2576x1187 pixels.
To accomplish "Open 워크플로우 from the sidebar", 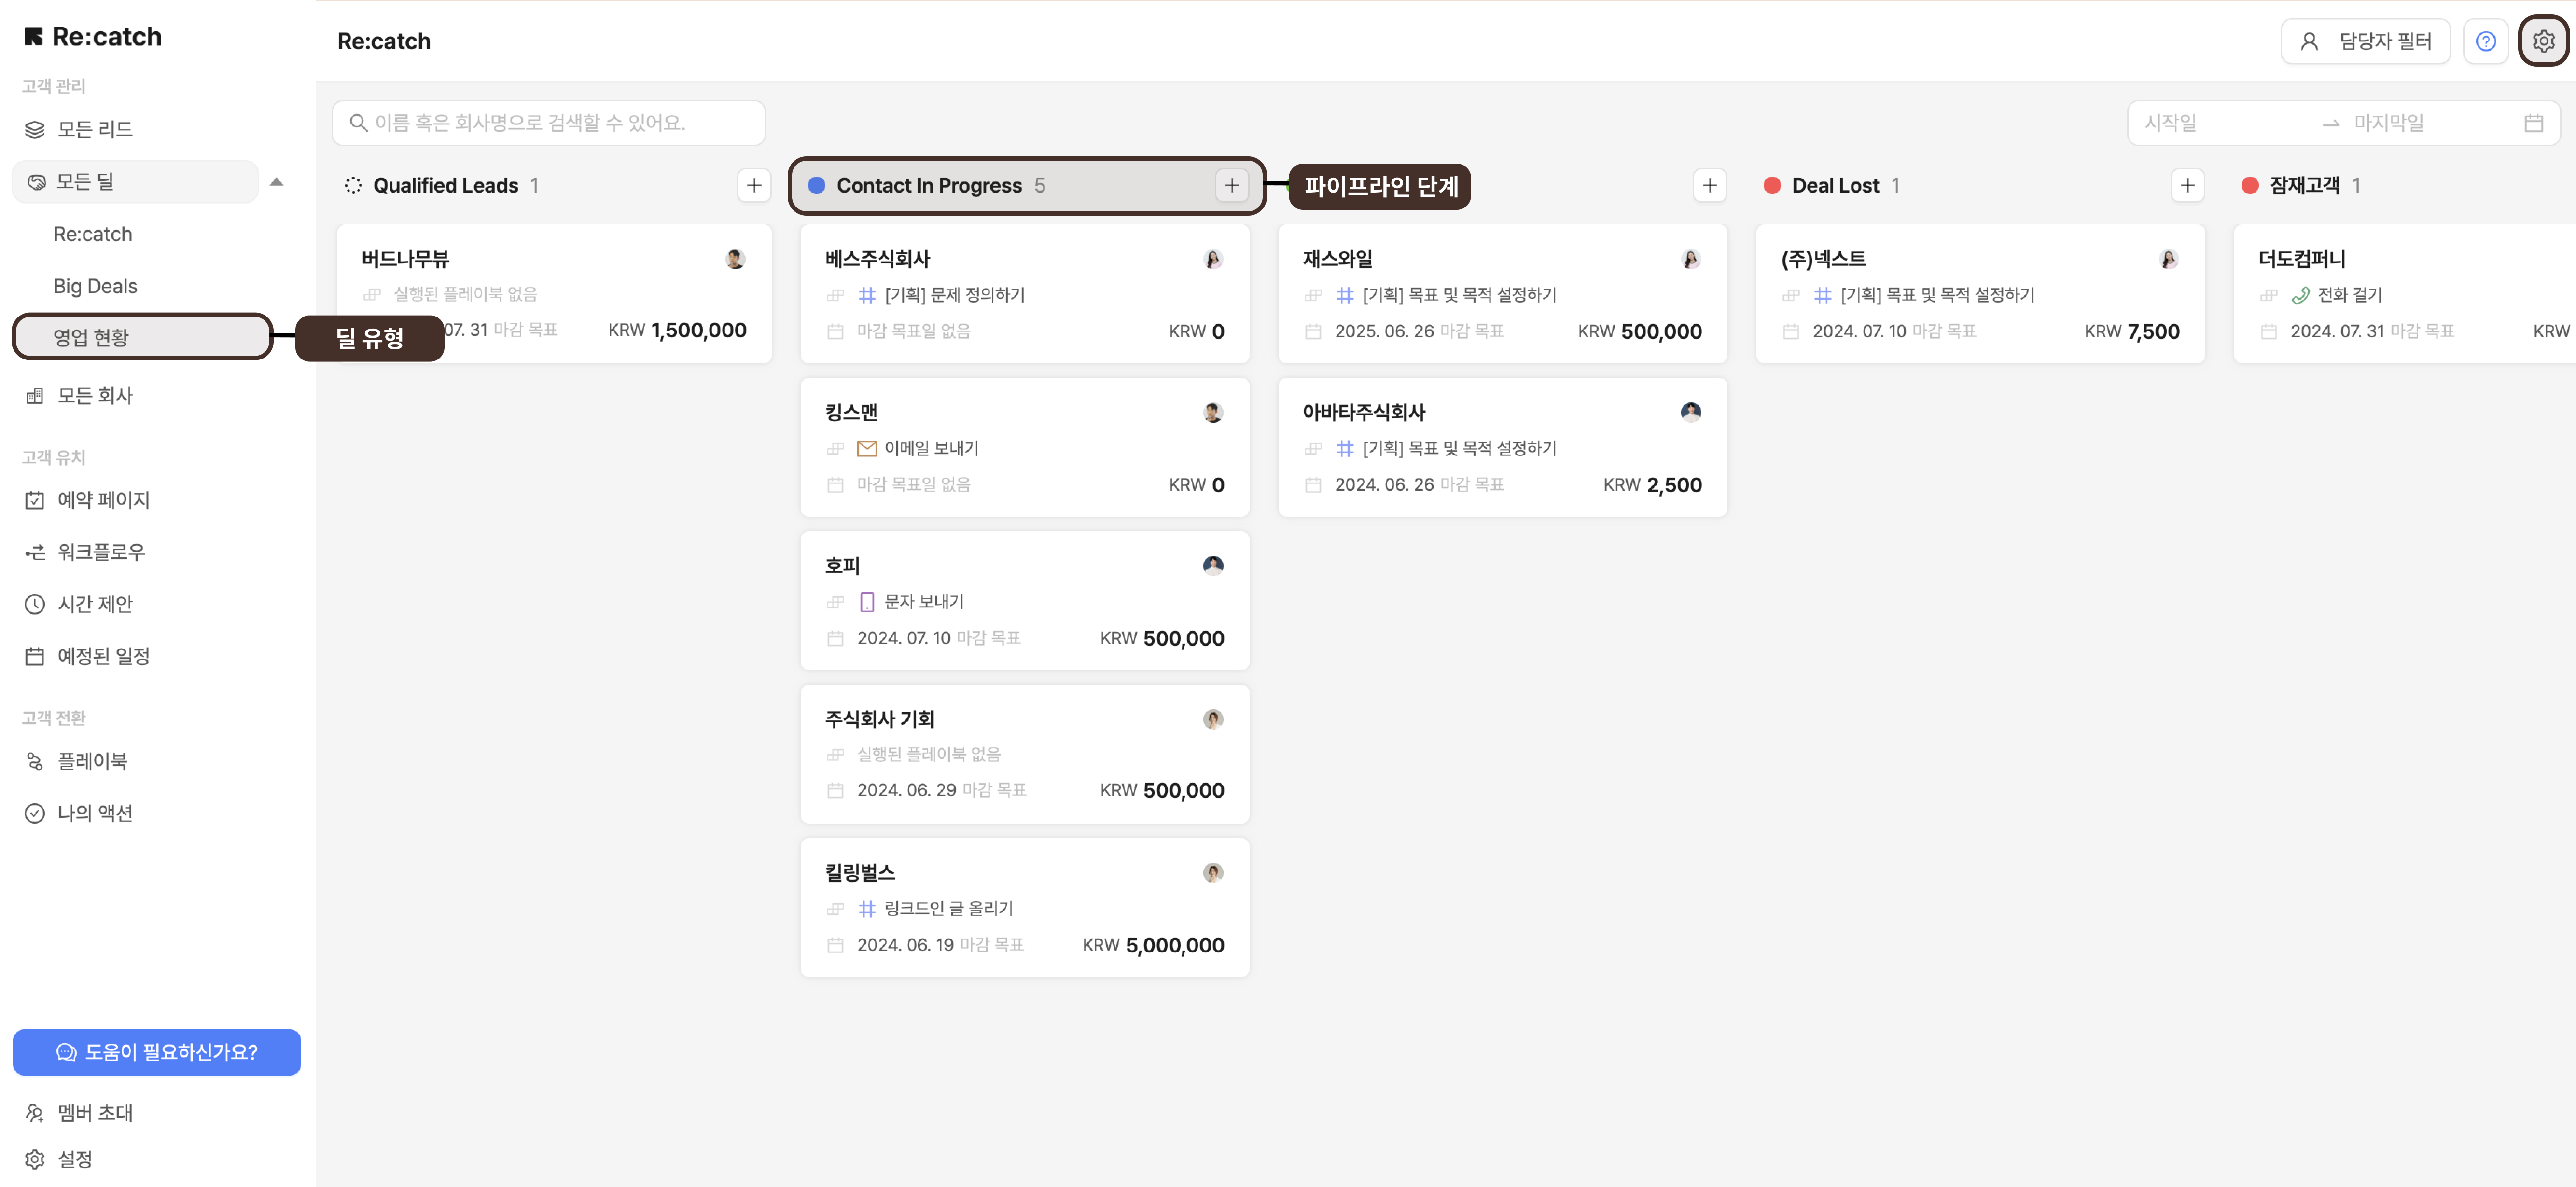I will 100,552.
